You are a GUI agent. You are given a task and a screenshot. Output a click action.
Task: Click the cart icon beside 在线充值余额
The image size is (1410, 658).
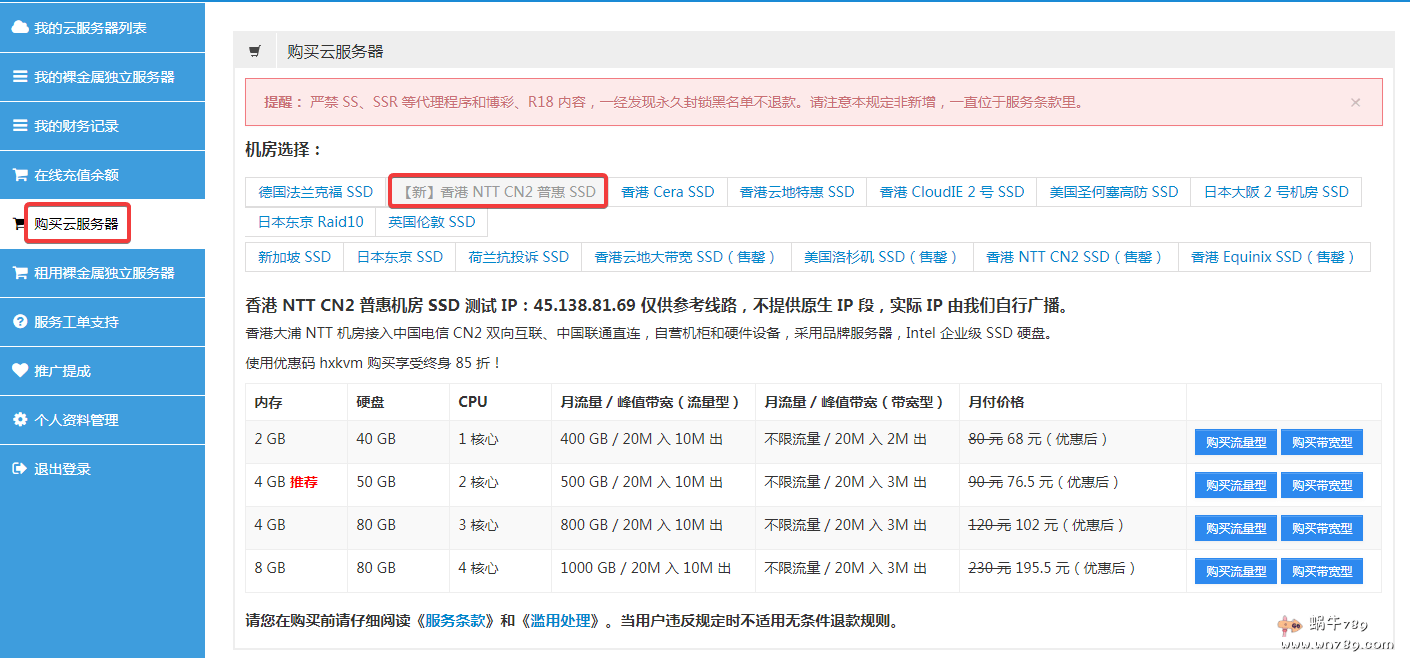(x=20, y=175)
